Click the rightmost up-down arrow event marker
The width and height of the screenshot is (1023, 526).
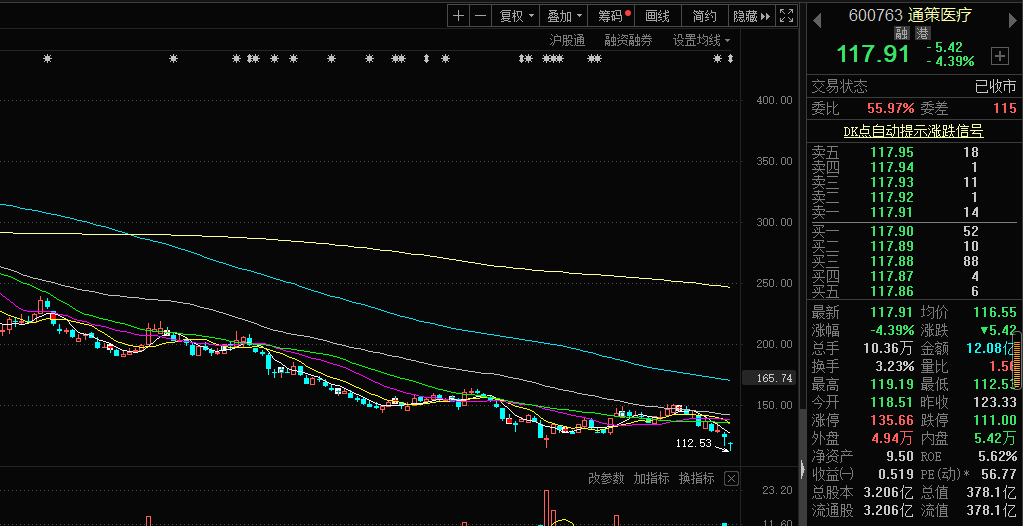point(730,59)
